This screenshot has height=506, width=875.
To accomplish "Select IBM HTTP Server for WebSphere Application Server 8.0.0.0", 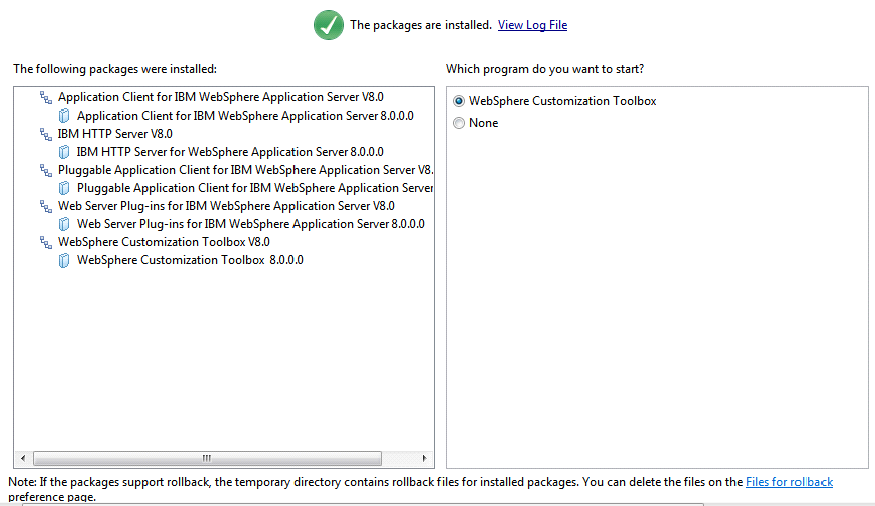I will pyautogui.click(x=230, y=152).
